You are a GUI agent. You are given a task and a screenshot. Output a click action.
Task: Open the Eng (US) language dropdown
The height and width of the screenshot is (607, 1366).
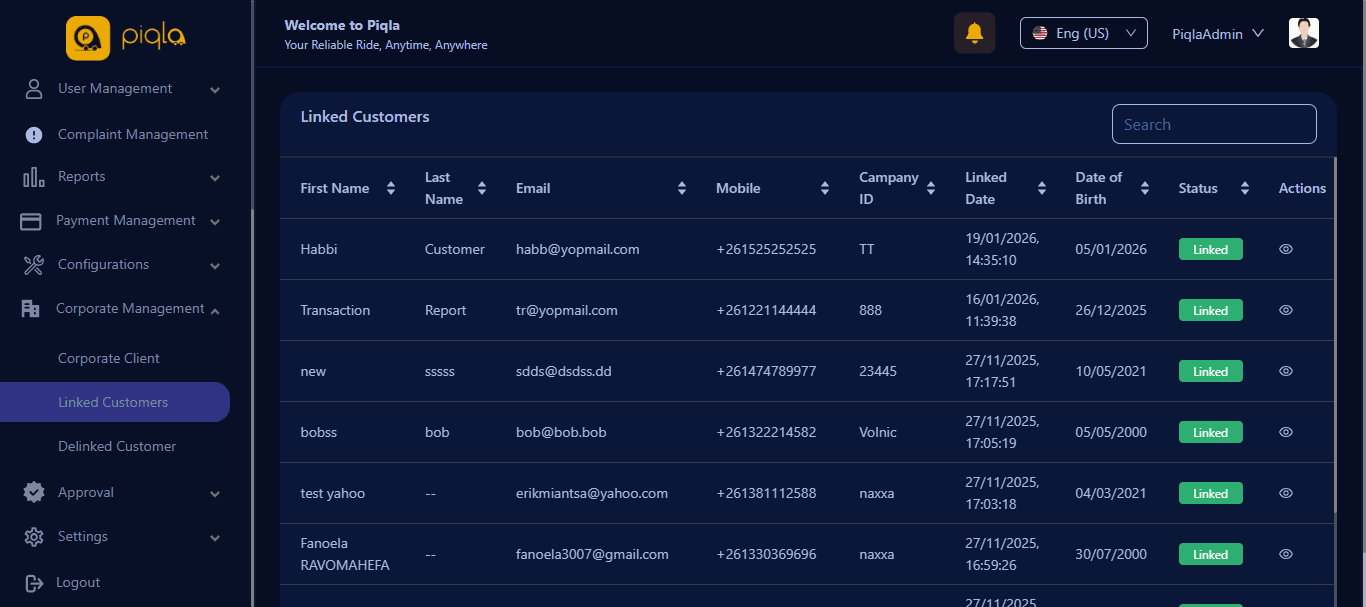point(1083,33)
